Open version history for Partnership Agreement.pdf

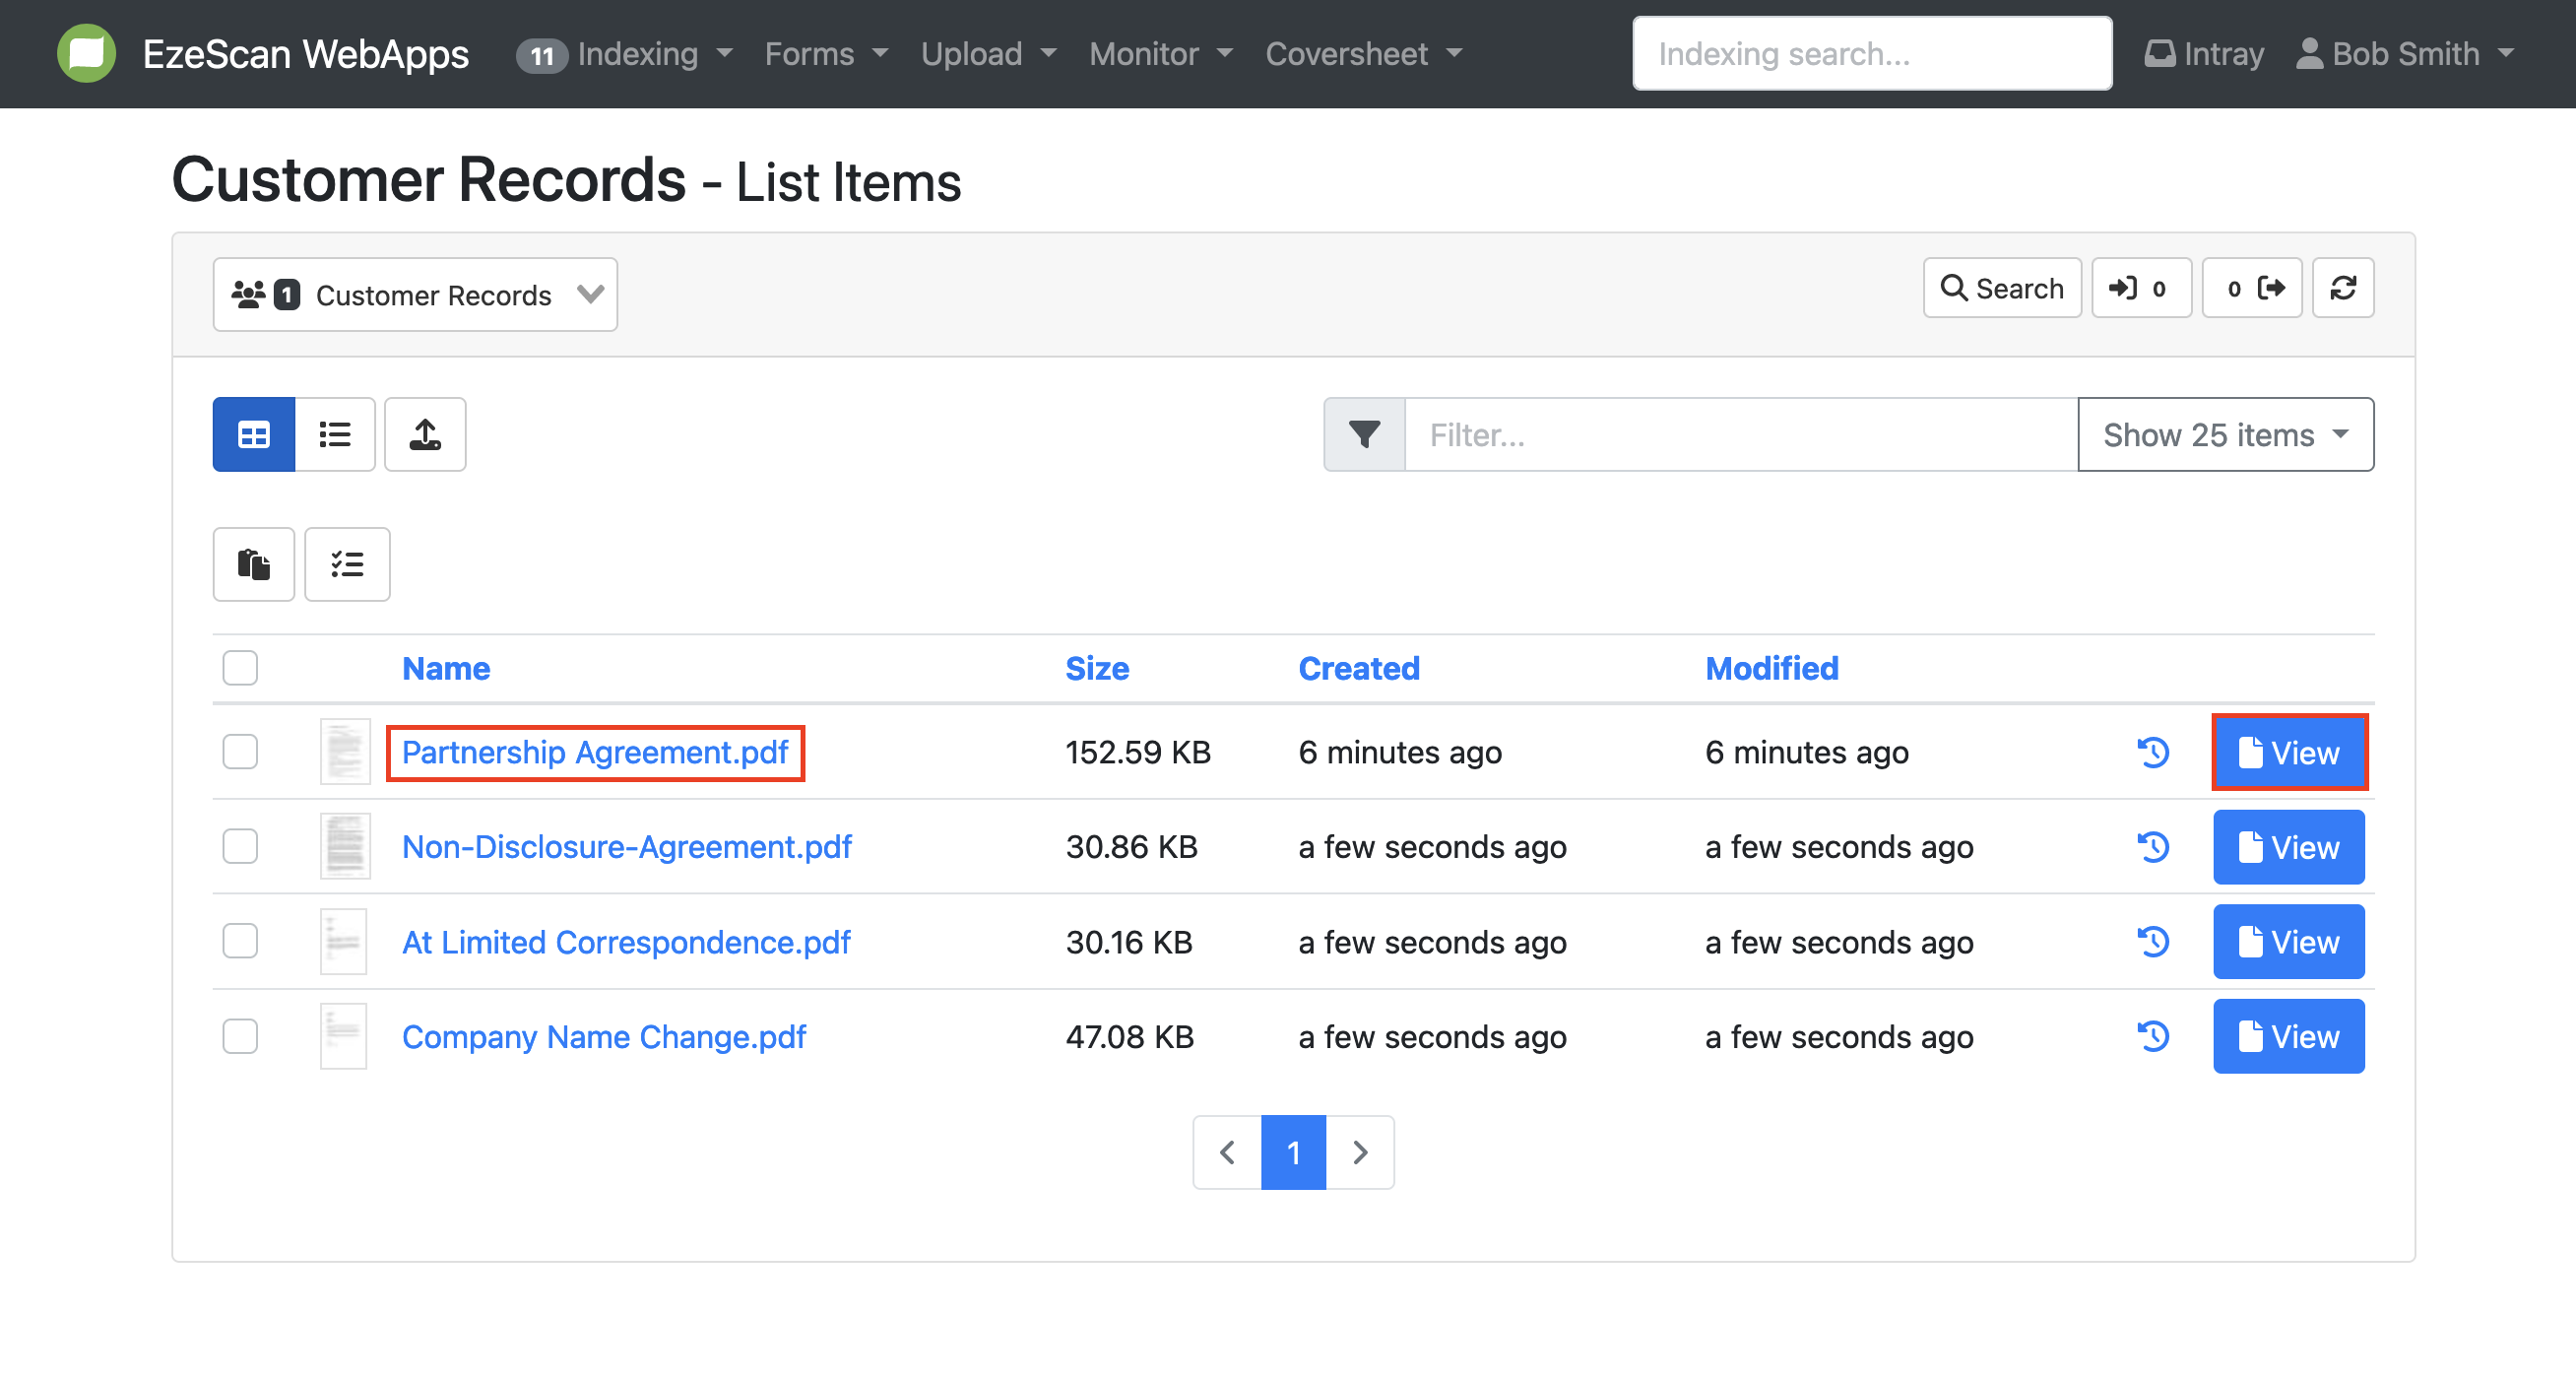click(2153, 752)
